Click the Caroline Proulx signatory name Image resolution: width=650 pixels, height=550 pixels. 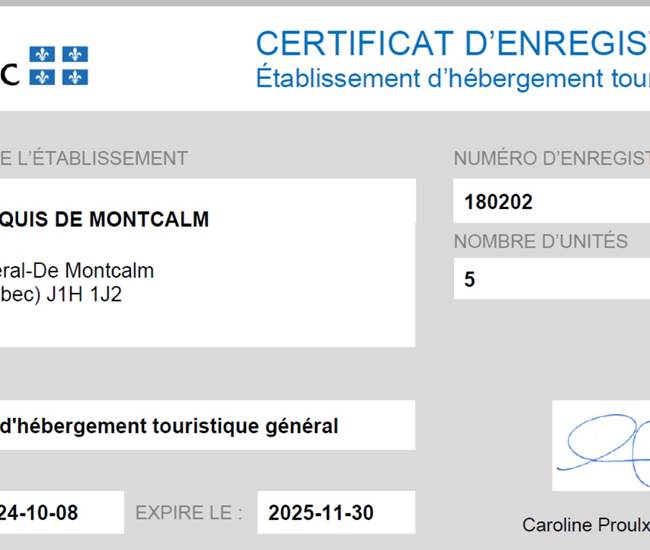point(586,525)
